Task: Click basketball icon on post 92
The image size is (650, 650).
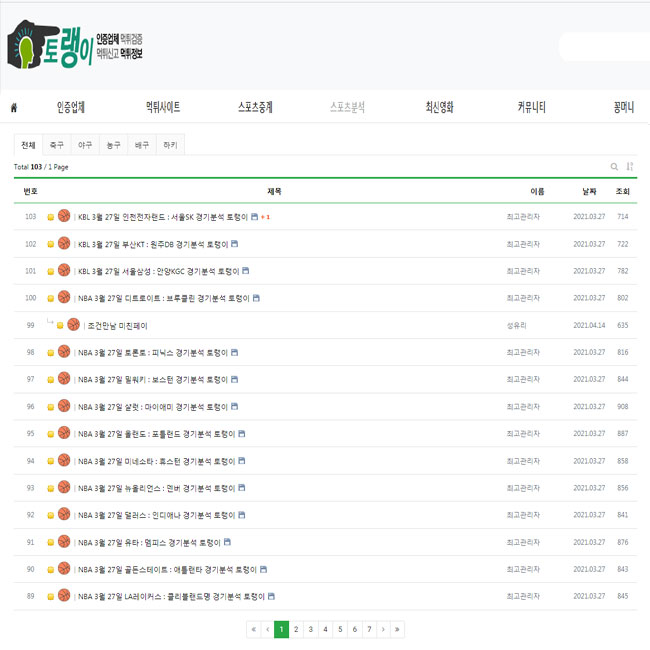Action: [x=64, y=514]
